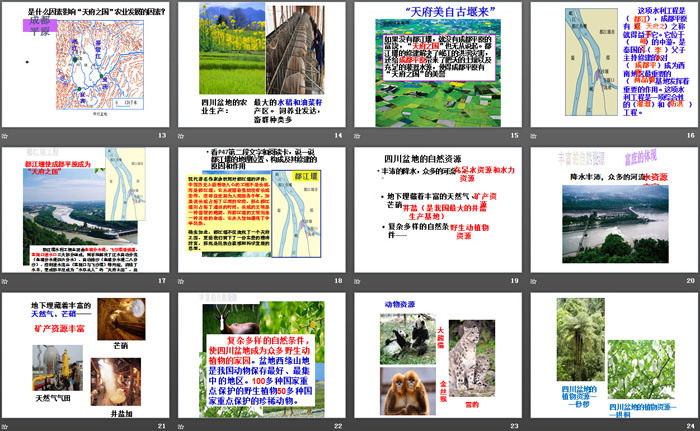The image size is (700, 431).
Task: Select slide 17 about 都江堰使成都平原成为天府之国
Action: 86,210
